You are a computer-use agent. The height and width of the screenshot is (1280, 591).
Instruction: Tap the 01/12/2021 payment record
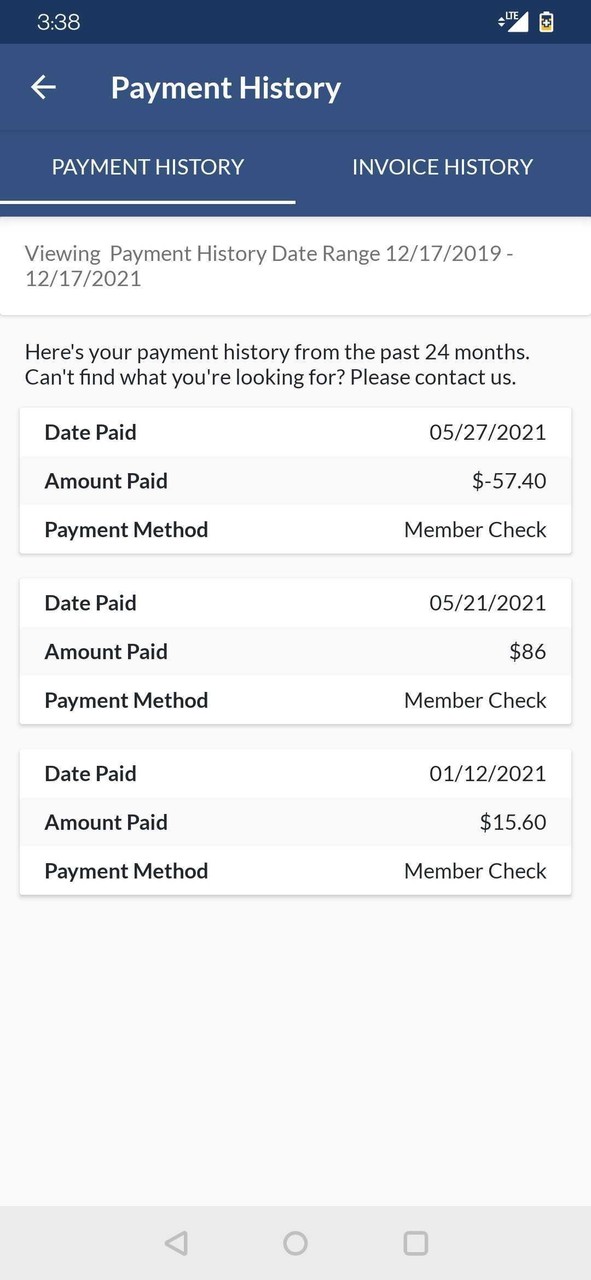pos(295,773)
